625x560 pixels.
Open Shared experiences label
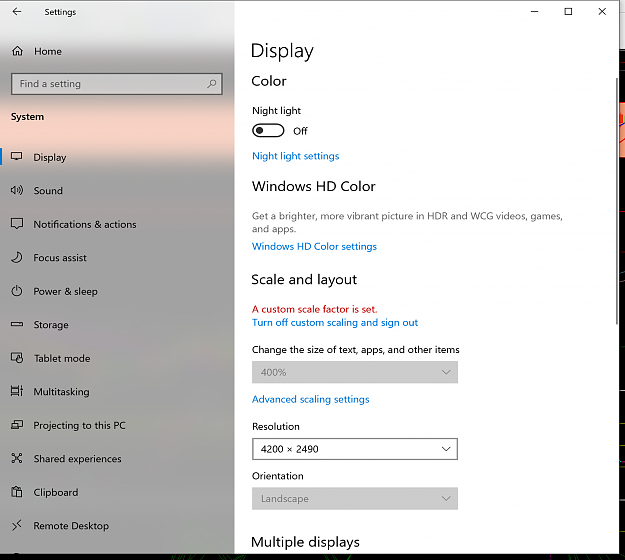(x=77, y=459)
